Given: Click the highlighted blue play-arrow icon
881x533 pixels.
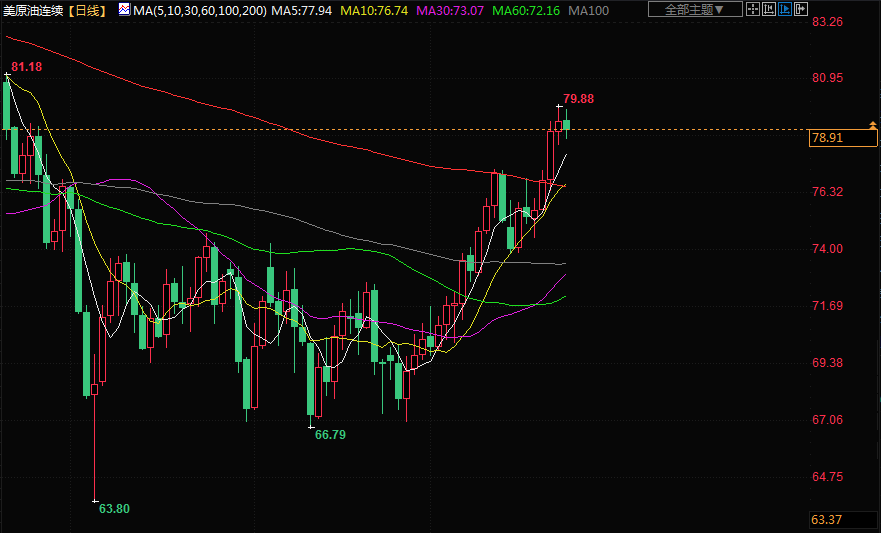Looking at the screenshot, I should [786, 10].
